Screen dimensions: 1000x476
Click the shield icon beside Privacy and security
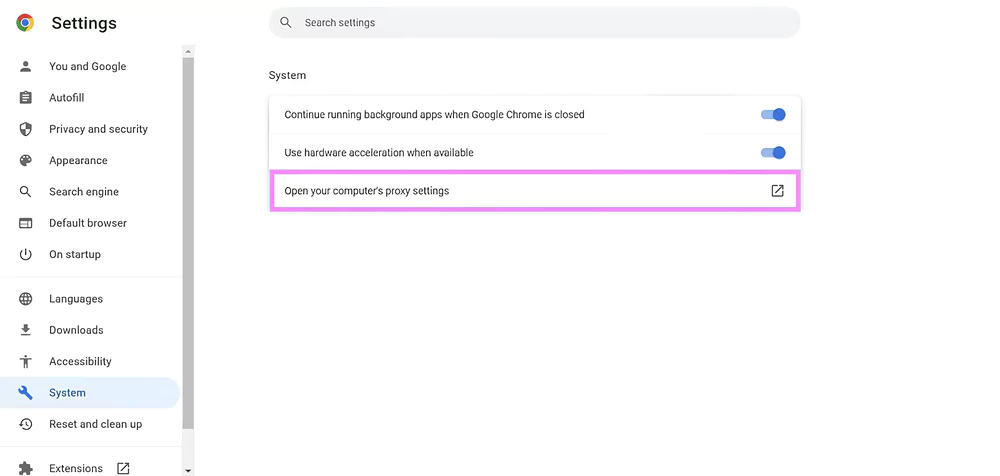[x=26, y=129]
